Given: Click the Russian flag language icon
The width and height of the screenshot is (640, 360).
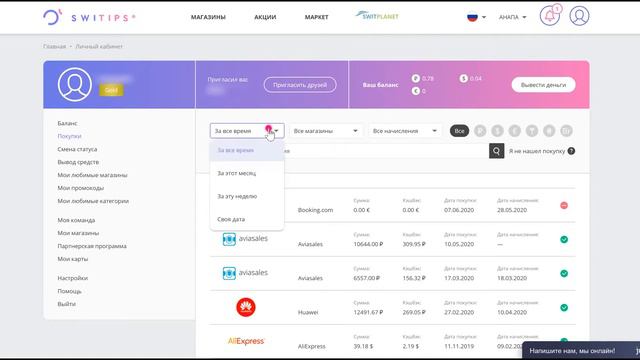Looking at the screenshot, I should pos(472,17).
